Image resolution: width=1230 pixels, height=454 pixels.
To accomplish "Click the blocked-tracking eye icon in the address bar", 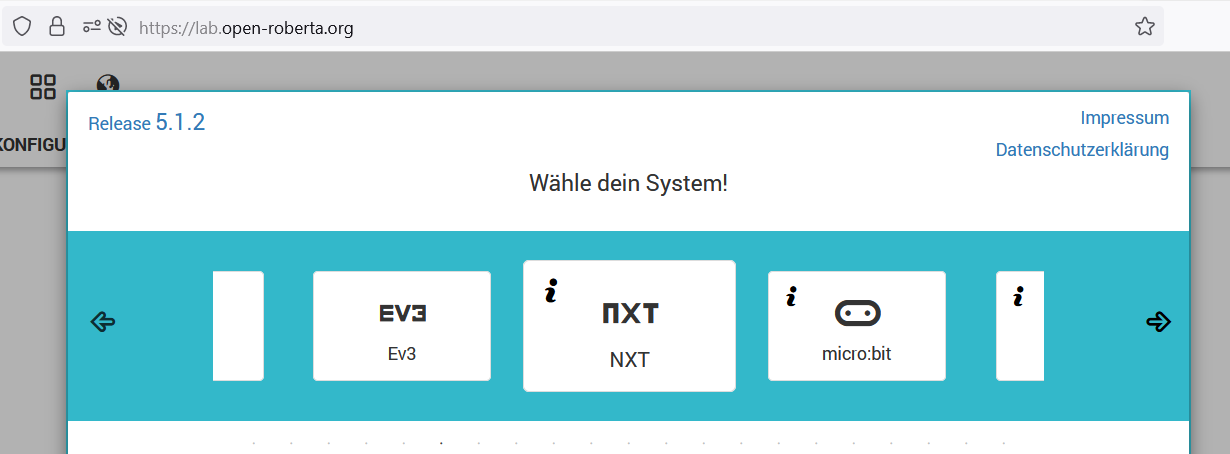I will [x=118, y=27].
